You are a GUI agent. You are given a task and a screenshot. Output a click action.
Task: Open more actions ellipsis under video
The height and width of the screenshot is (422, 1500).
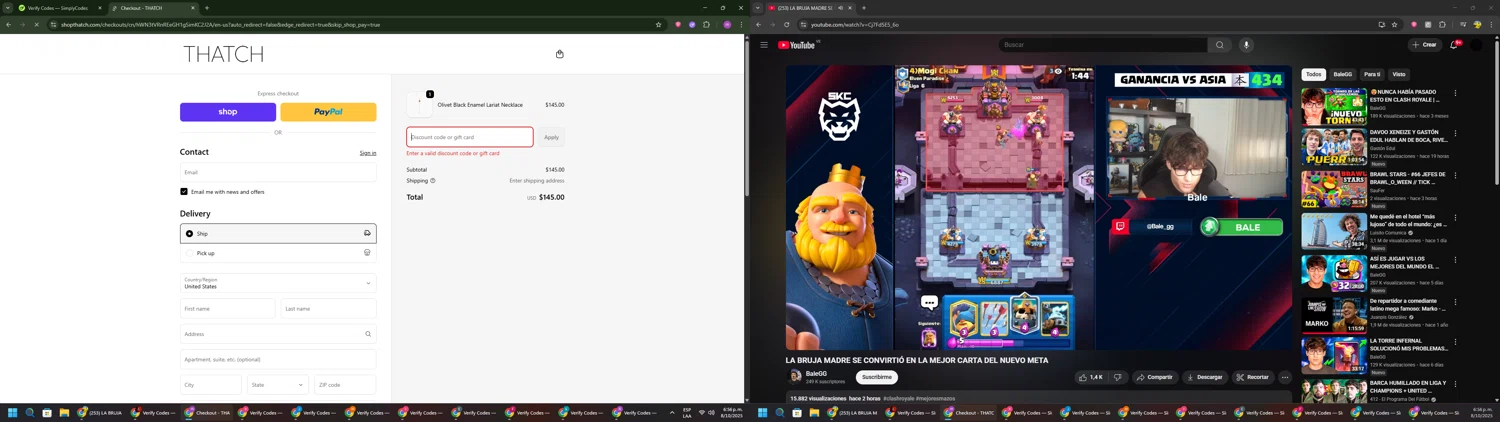pos(1285,377)
